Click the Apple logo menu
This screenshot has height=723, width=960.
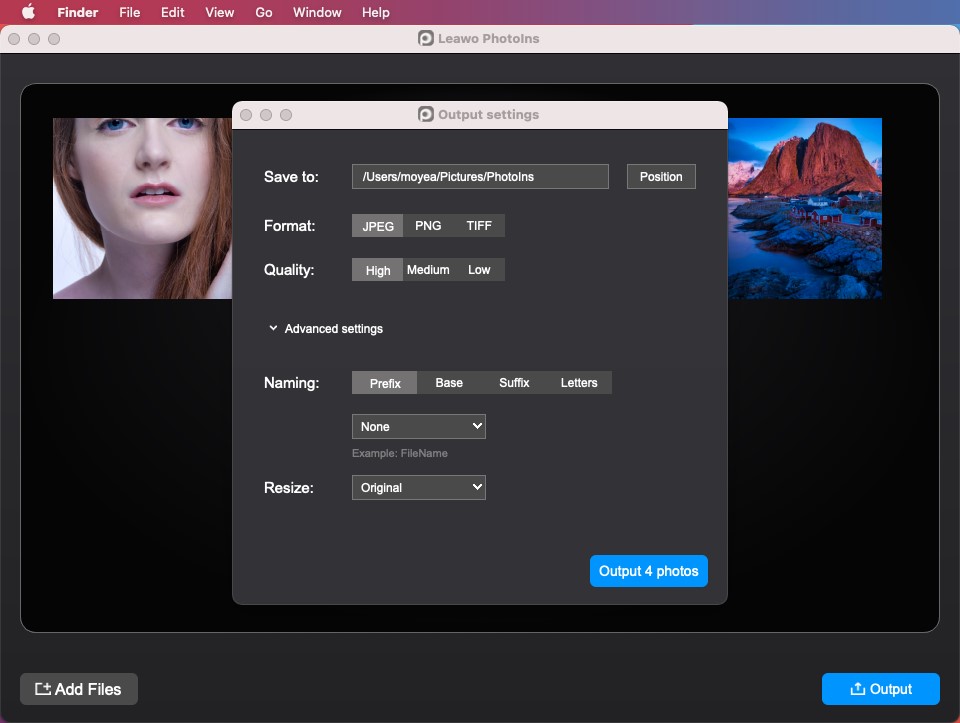(x=28, y=12)
